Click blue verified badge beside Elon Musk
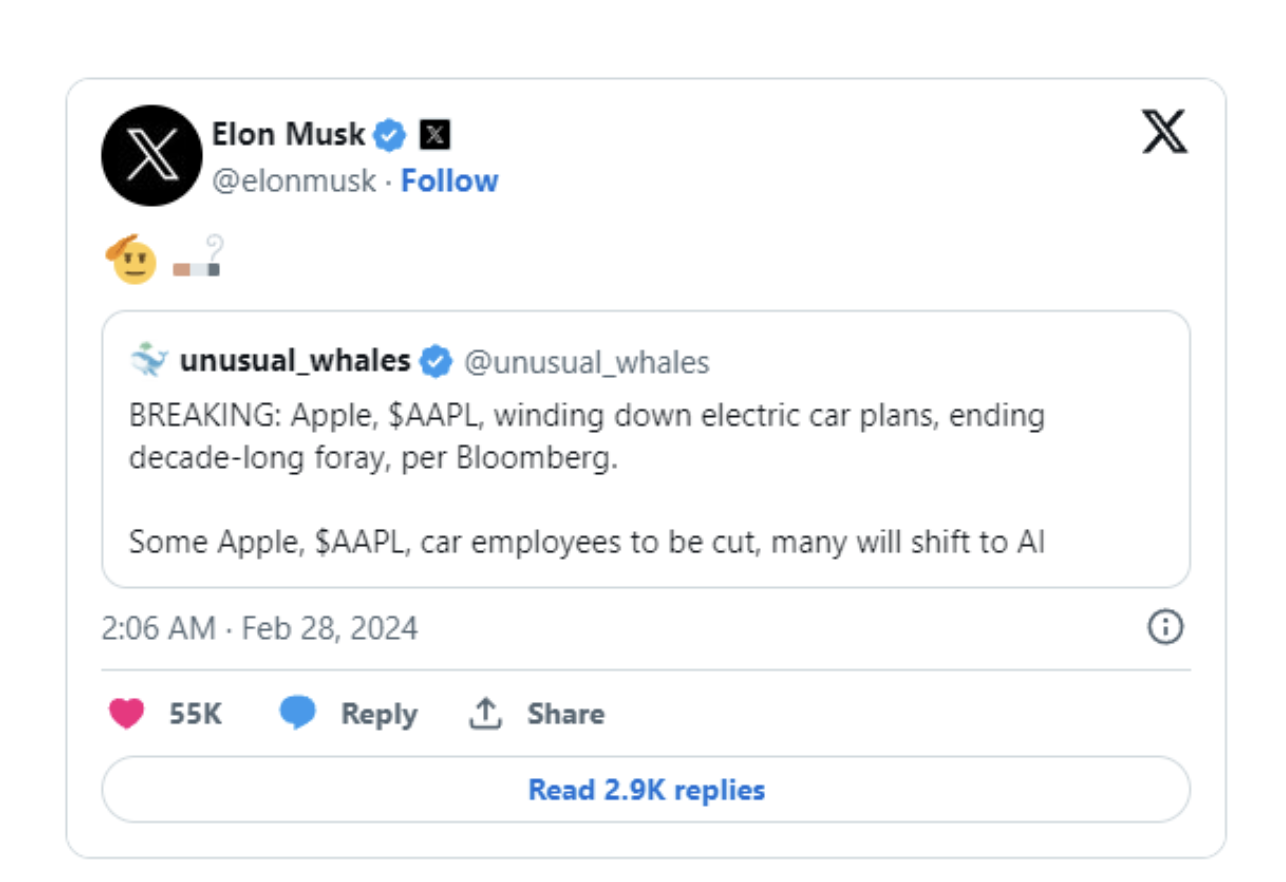This screenshot has height=882, width=1286. pos(390,134)
